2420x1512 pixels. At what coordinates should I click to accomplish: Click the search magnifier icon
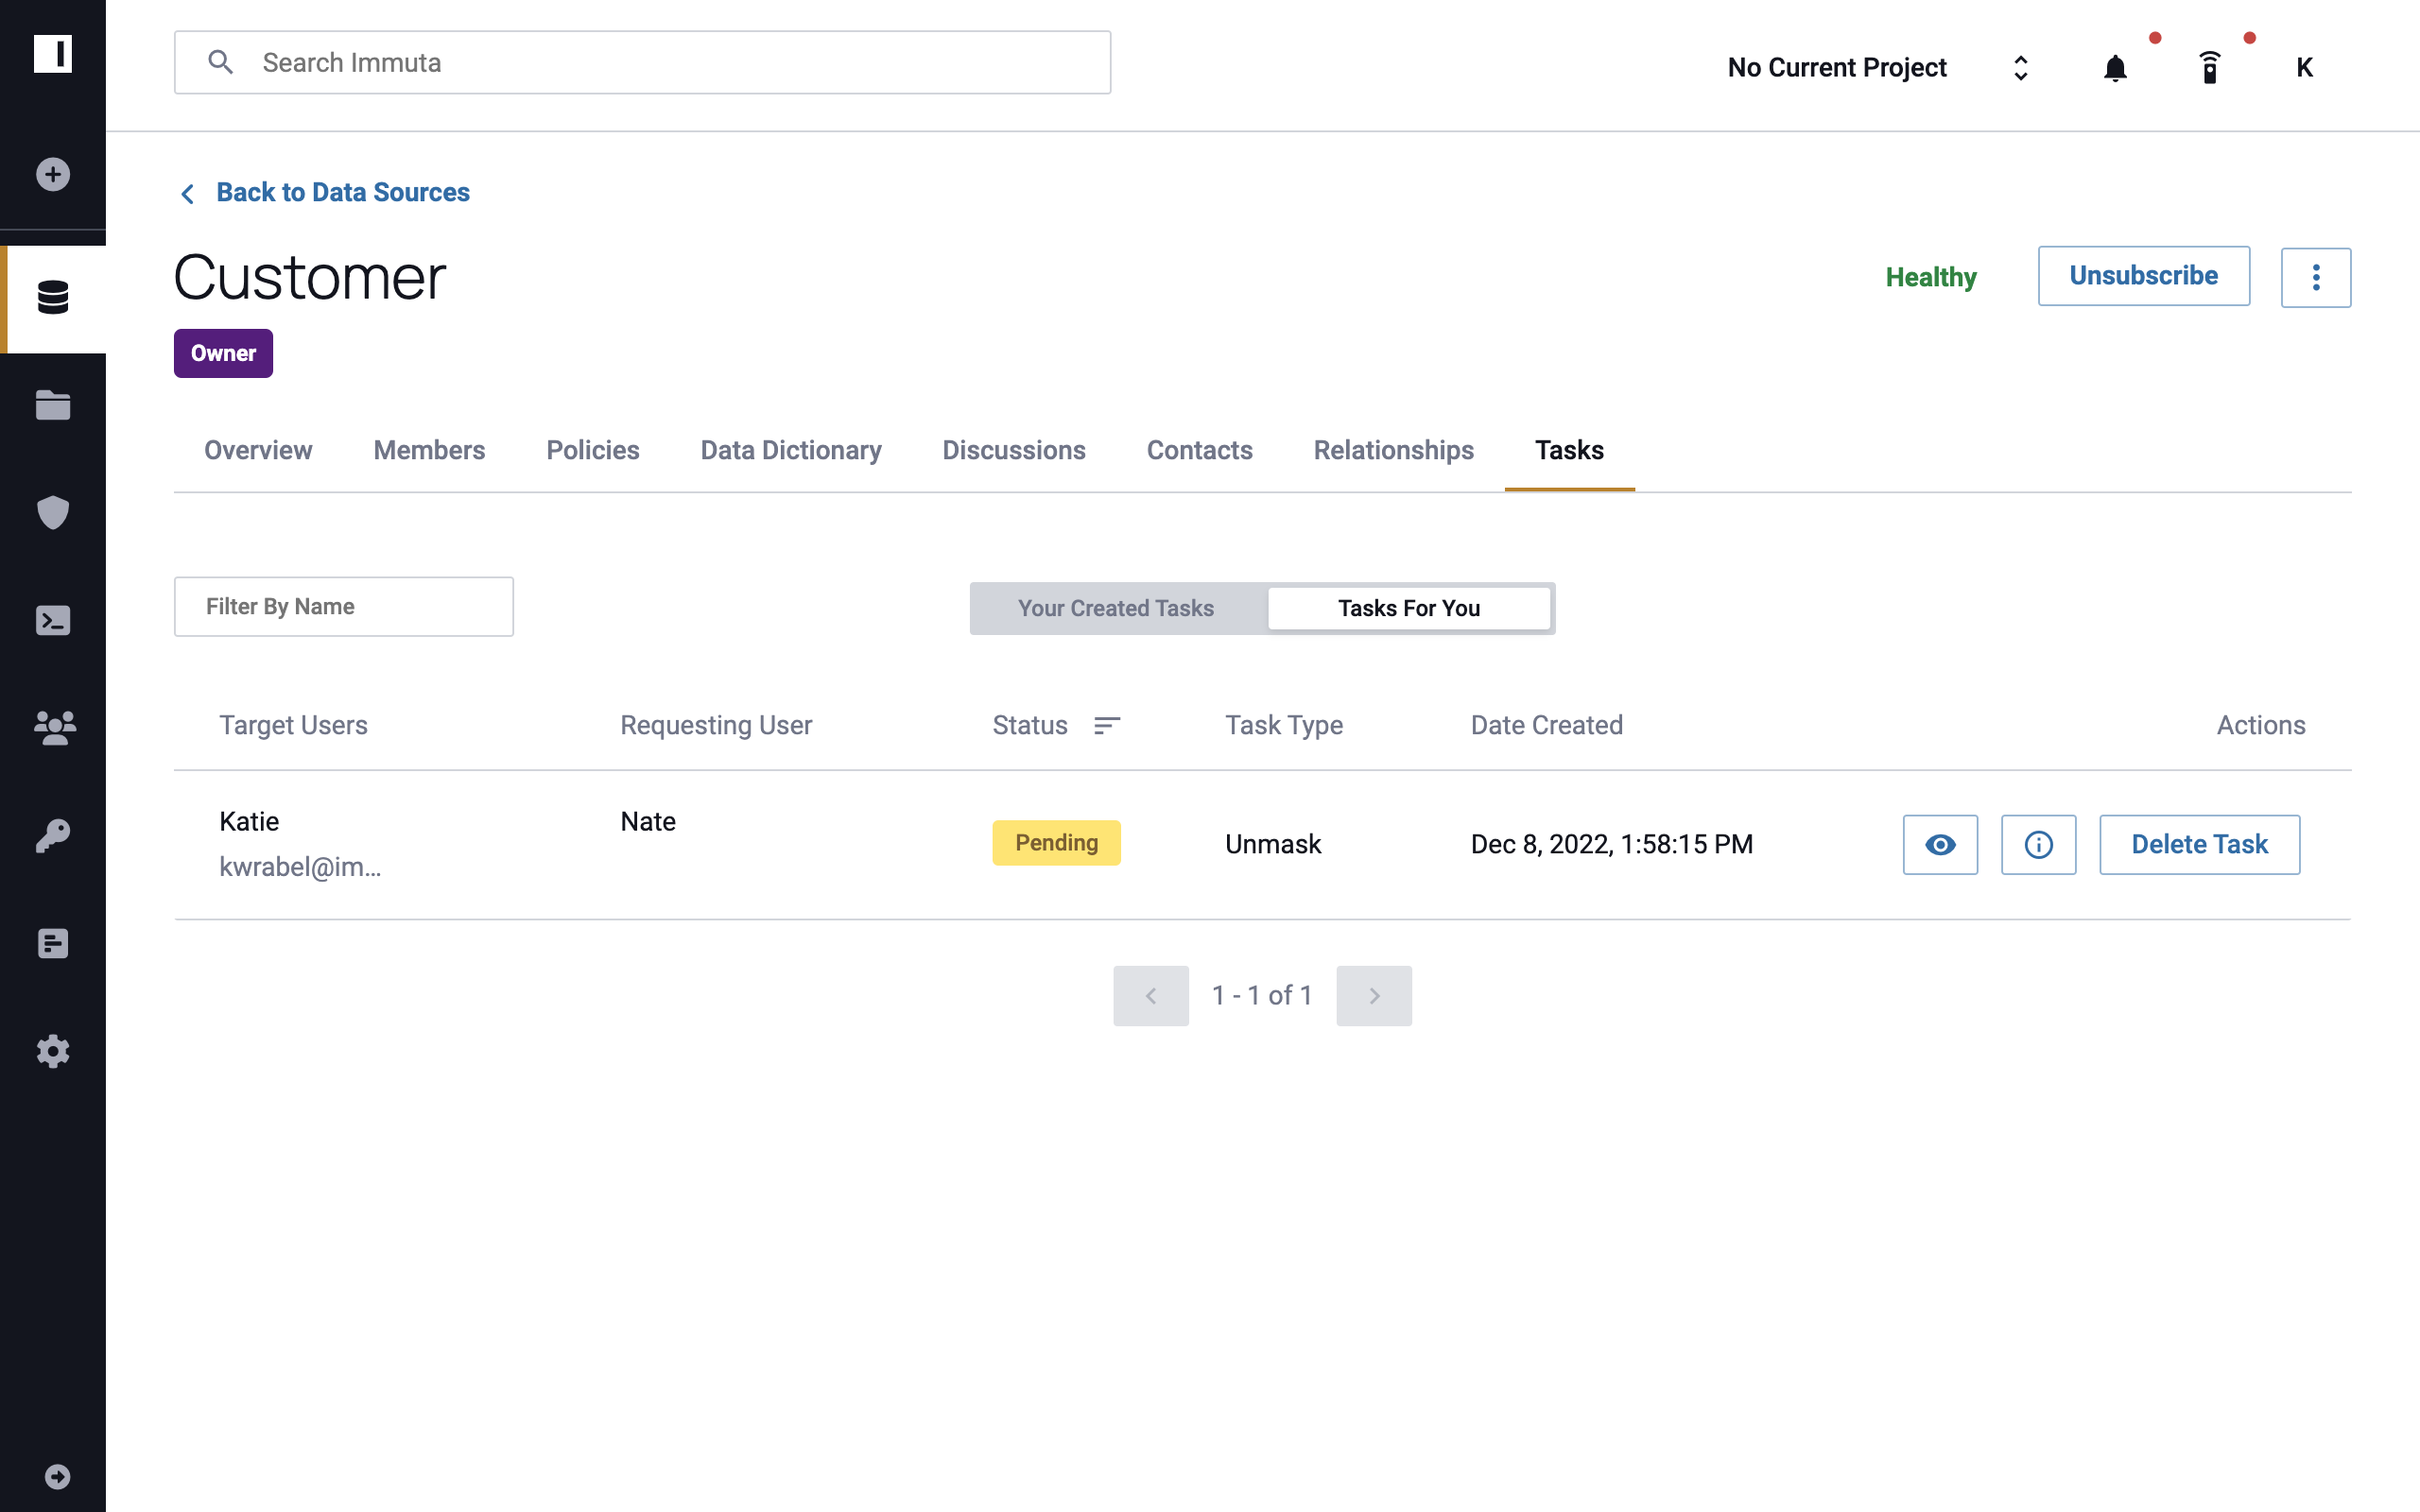220,62
